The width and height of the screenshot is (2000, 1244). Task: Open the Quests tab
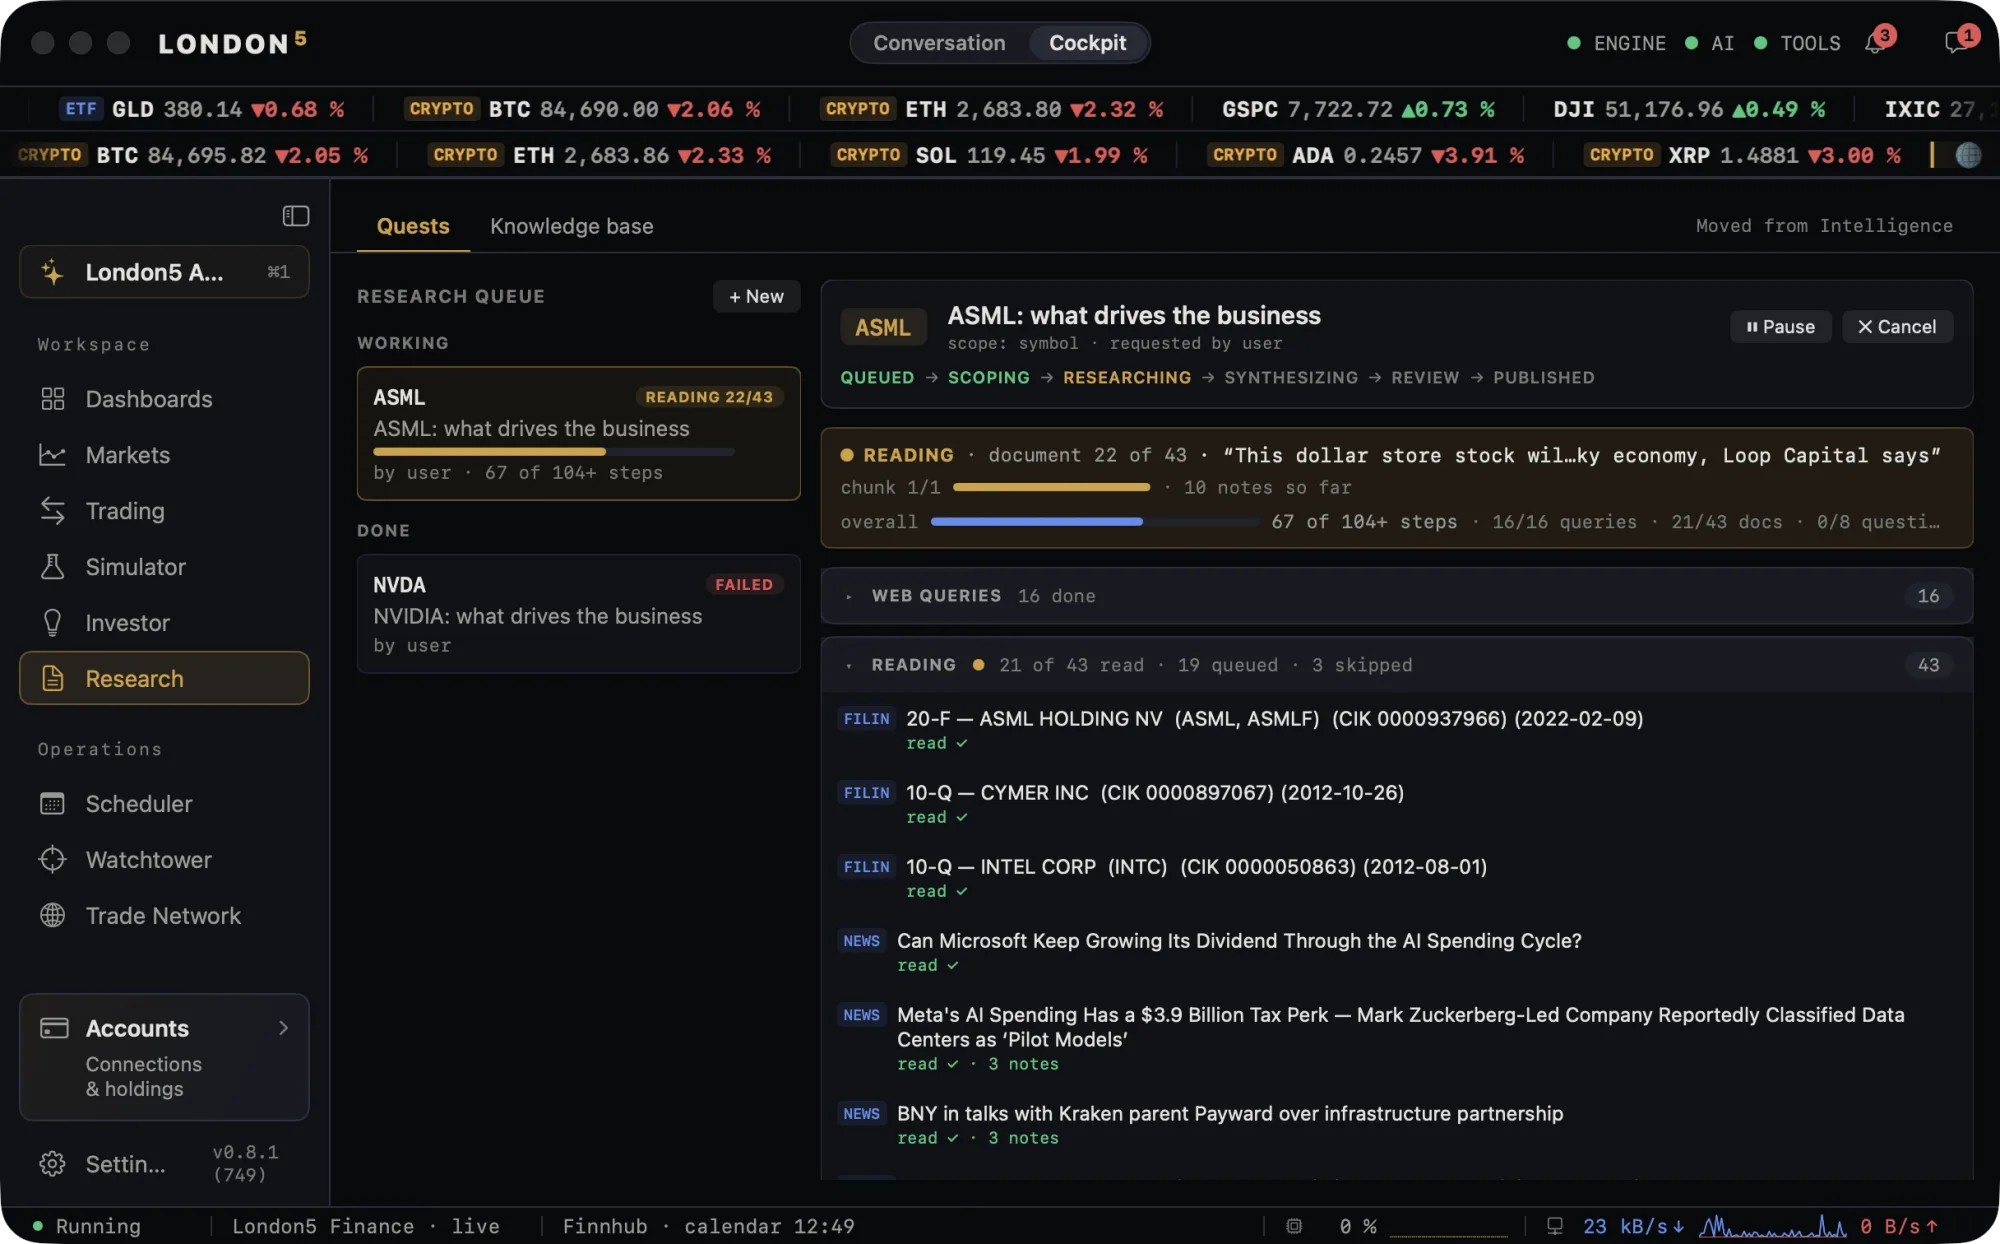pyautogui.click(x=413, y=226)
